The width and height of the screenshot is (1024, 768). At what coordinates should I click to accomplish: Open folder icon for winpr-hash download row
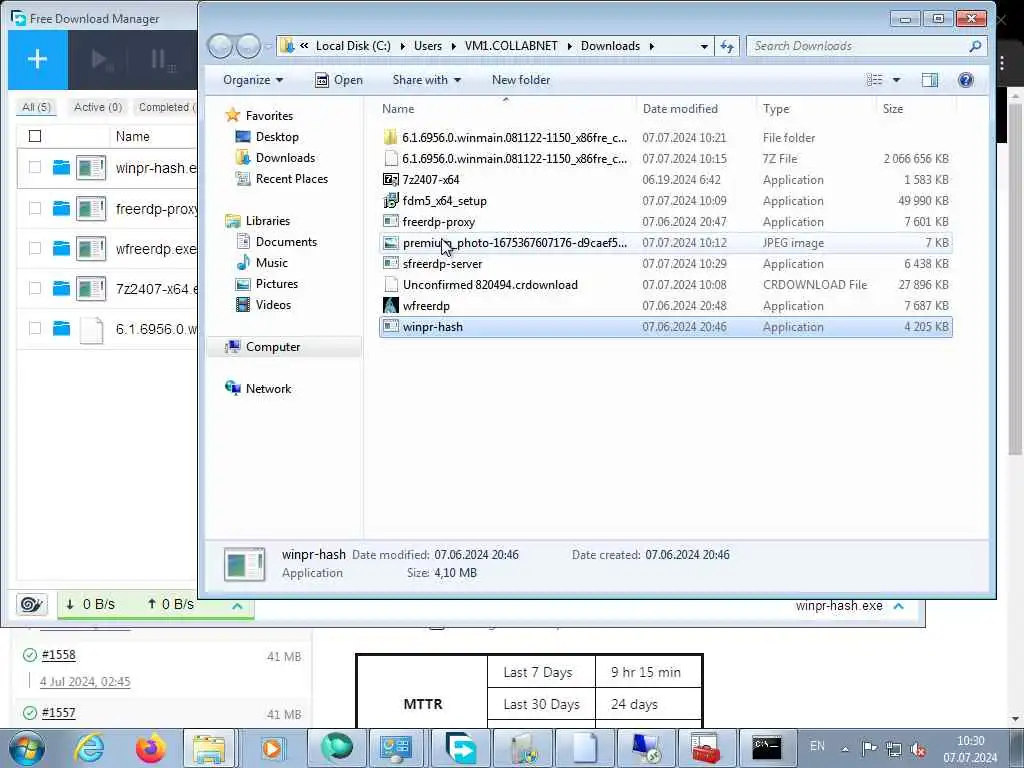(61, 168)
